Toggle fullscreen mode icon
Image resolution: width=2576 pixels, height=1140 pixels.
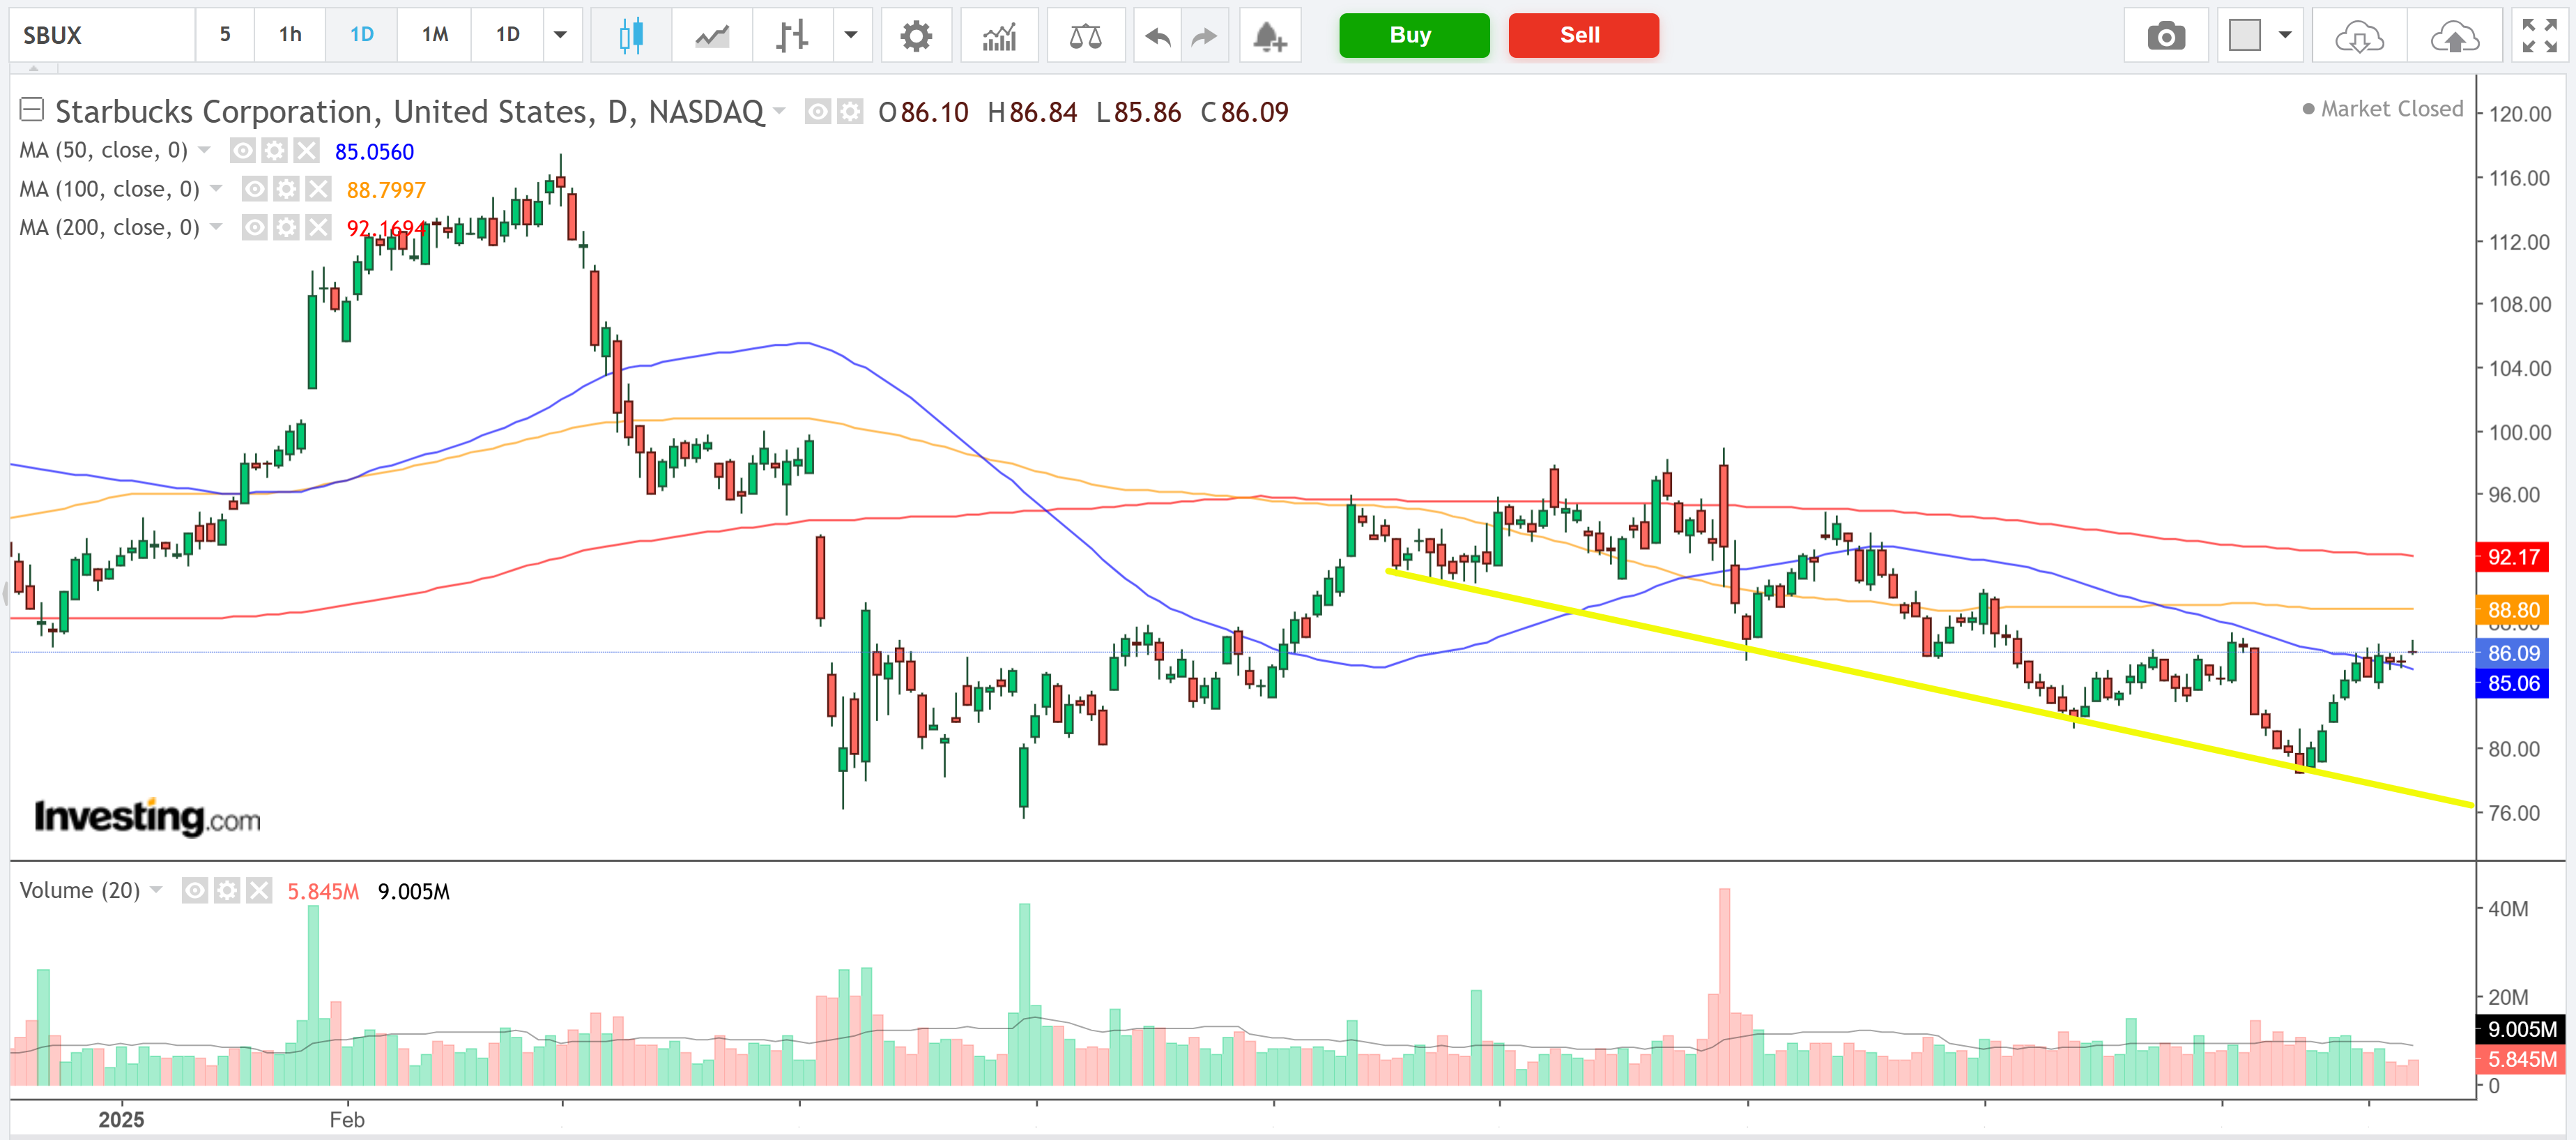2539,36
